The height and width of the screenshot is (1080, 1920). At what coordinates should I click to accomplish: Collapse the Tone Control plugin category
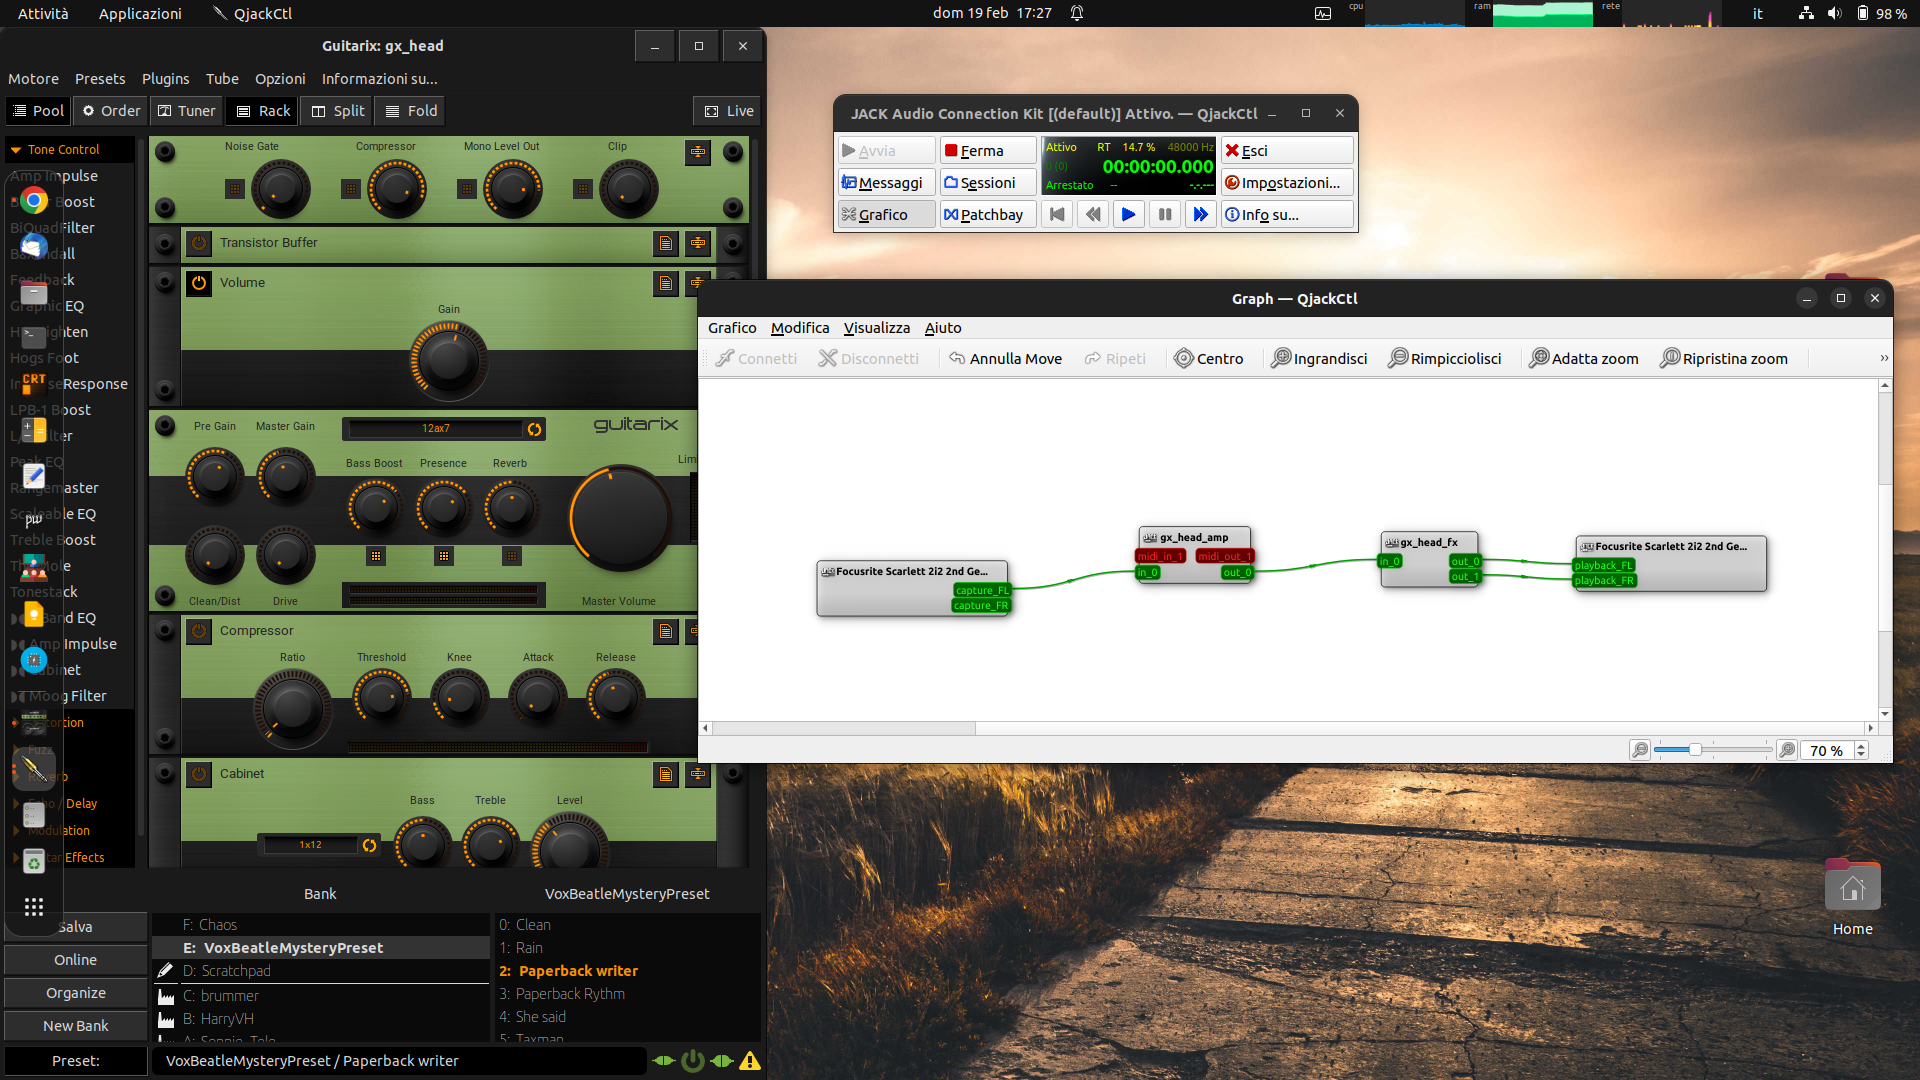click(x=16, y=150)
